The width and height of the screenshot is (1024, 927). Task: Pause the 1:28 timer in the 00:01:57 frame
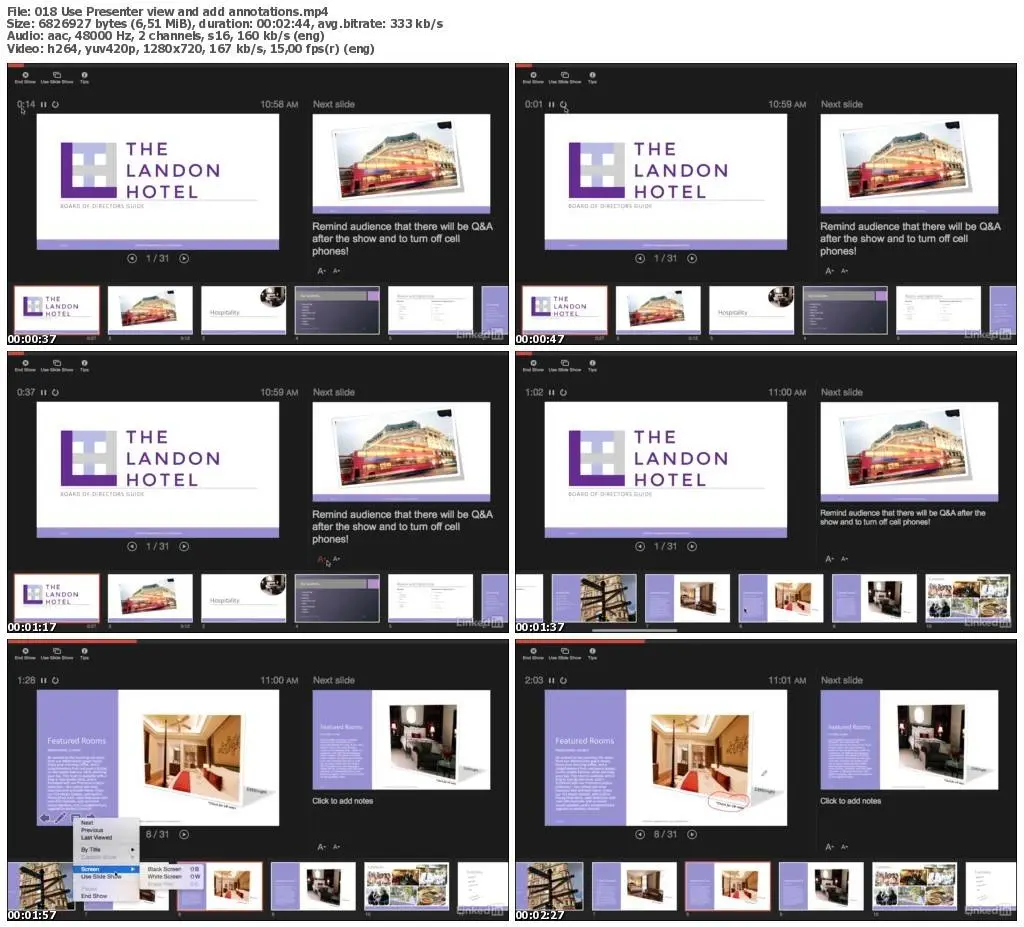[44, 681]
